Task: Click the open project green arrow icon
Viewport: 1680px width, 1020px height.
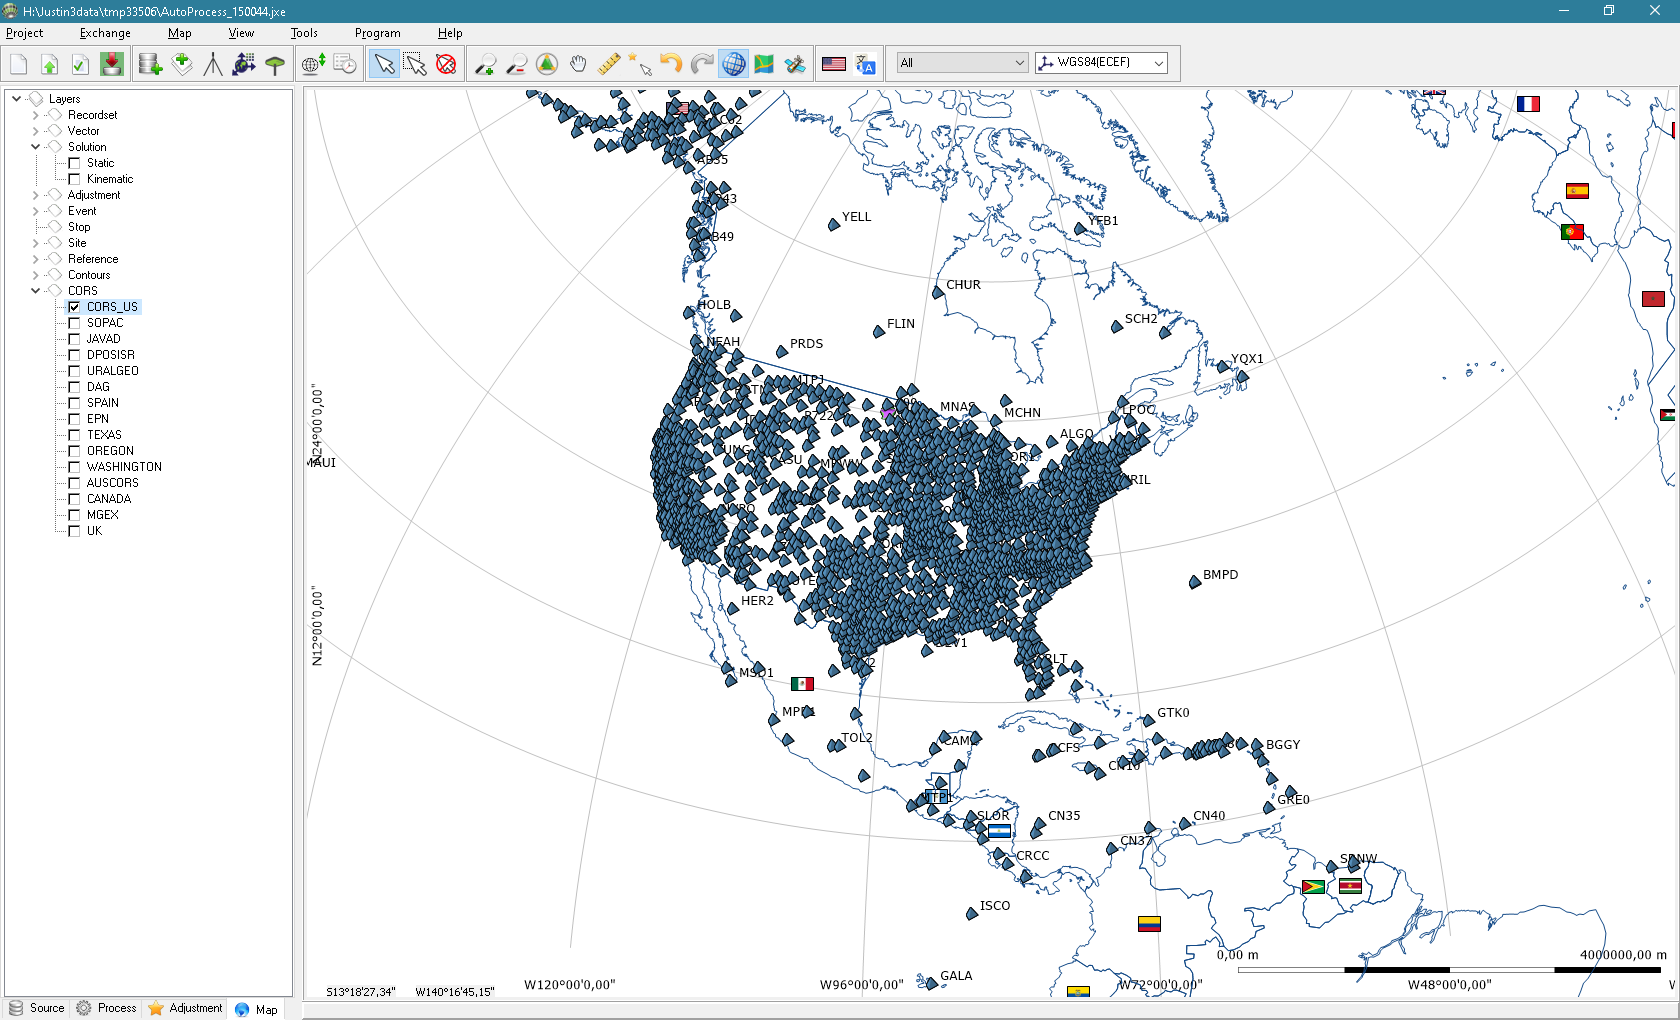Action: [x=49, y=64]
